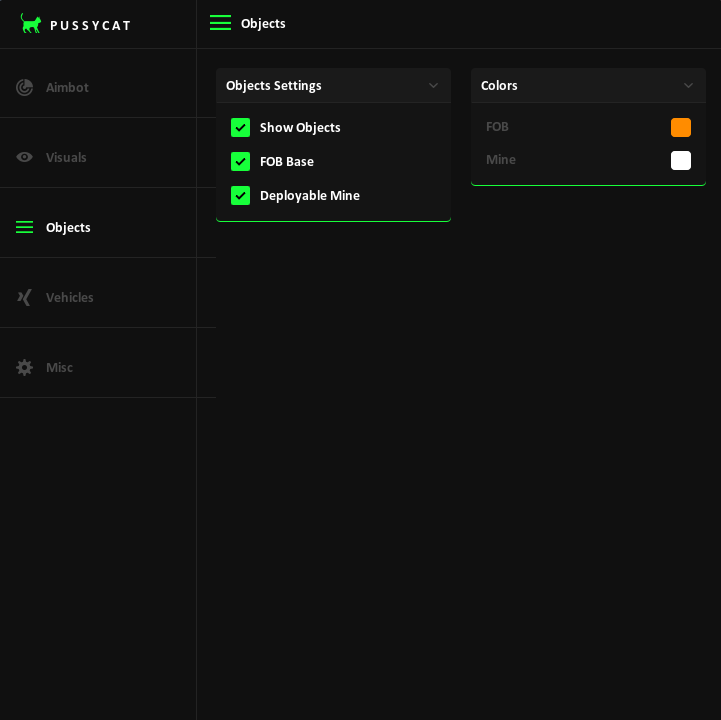The height and width of the screenshot is (720, 721).
Task: Open the orange FOB color swatch
Action: tap(681, 127)
